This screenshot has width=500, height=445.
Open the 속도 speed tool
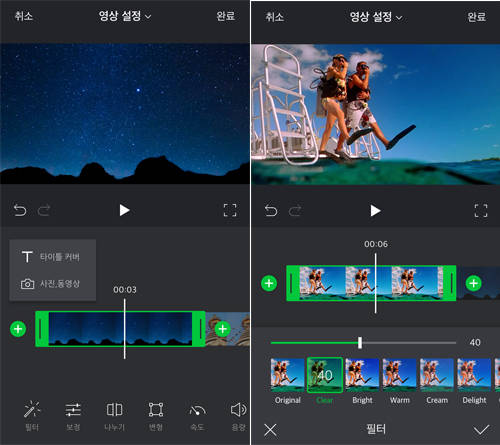pyautogui.click(x=197, y=415)
